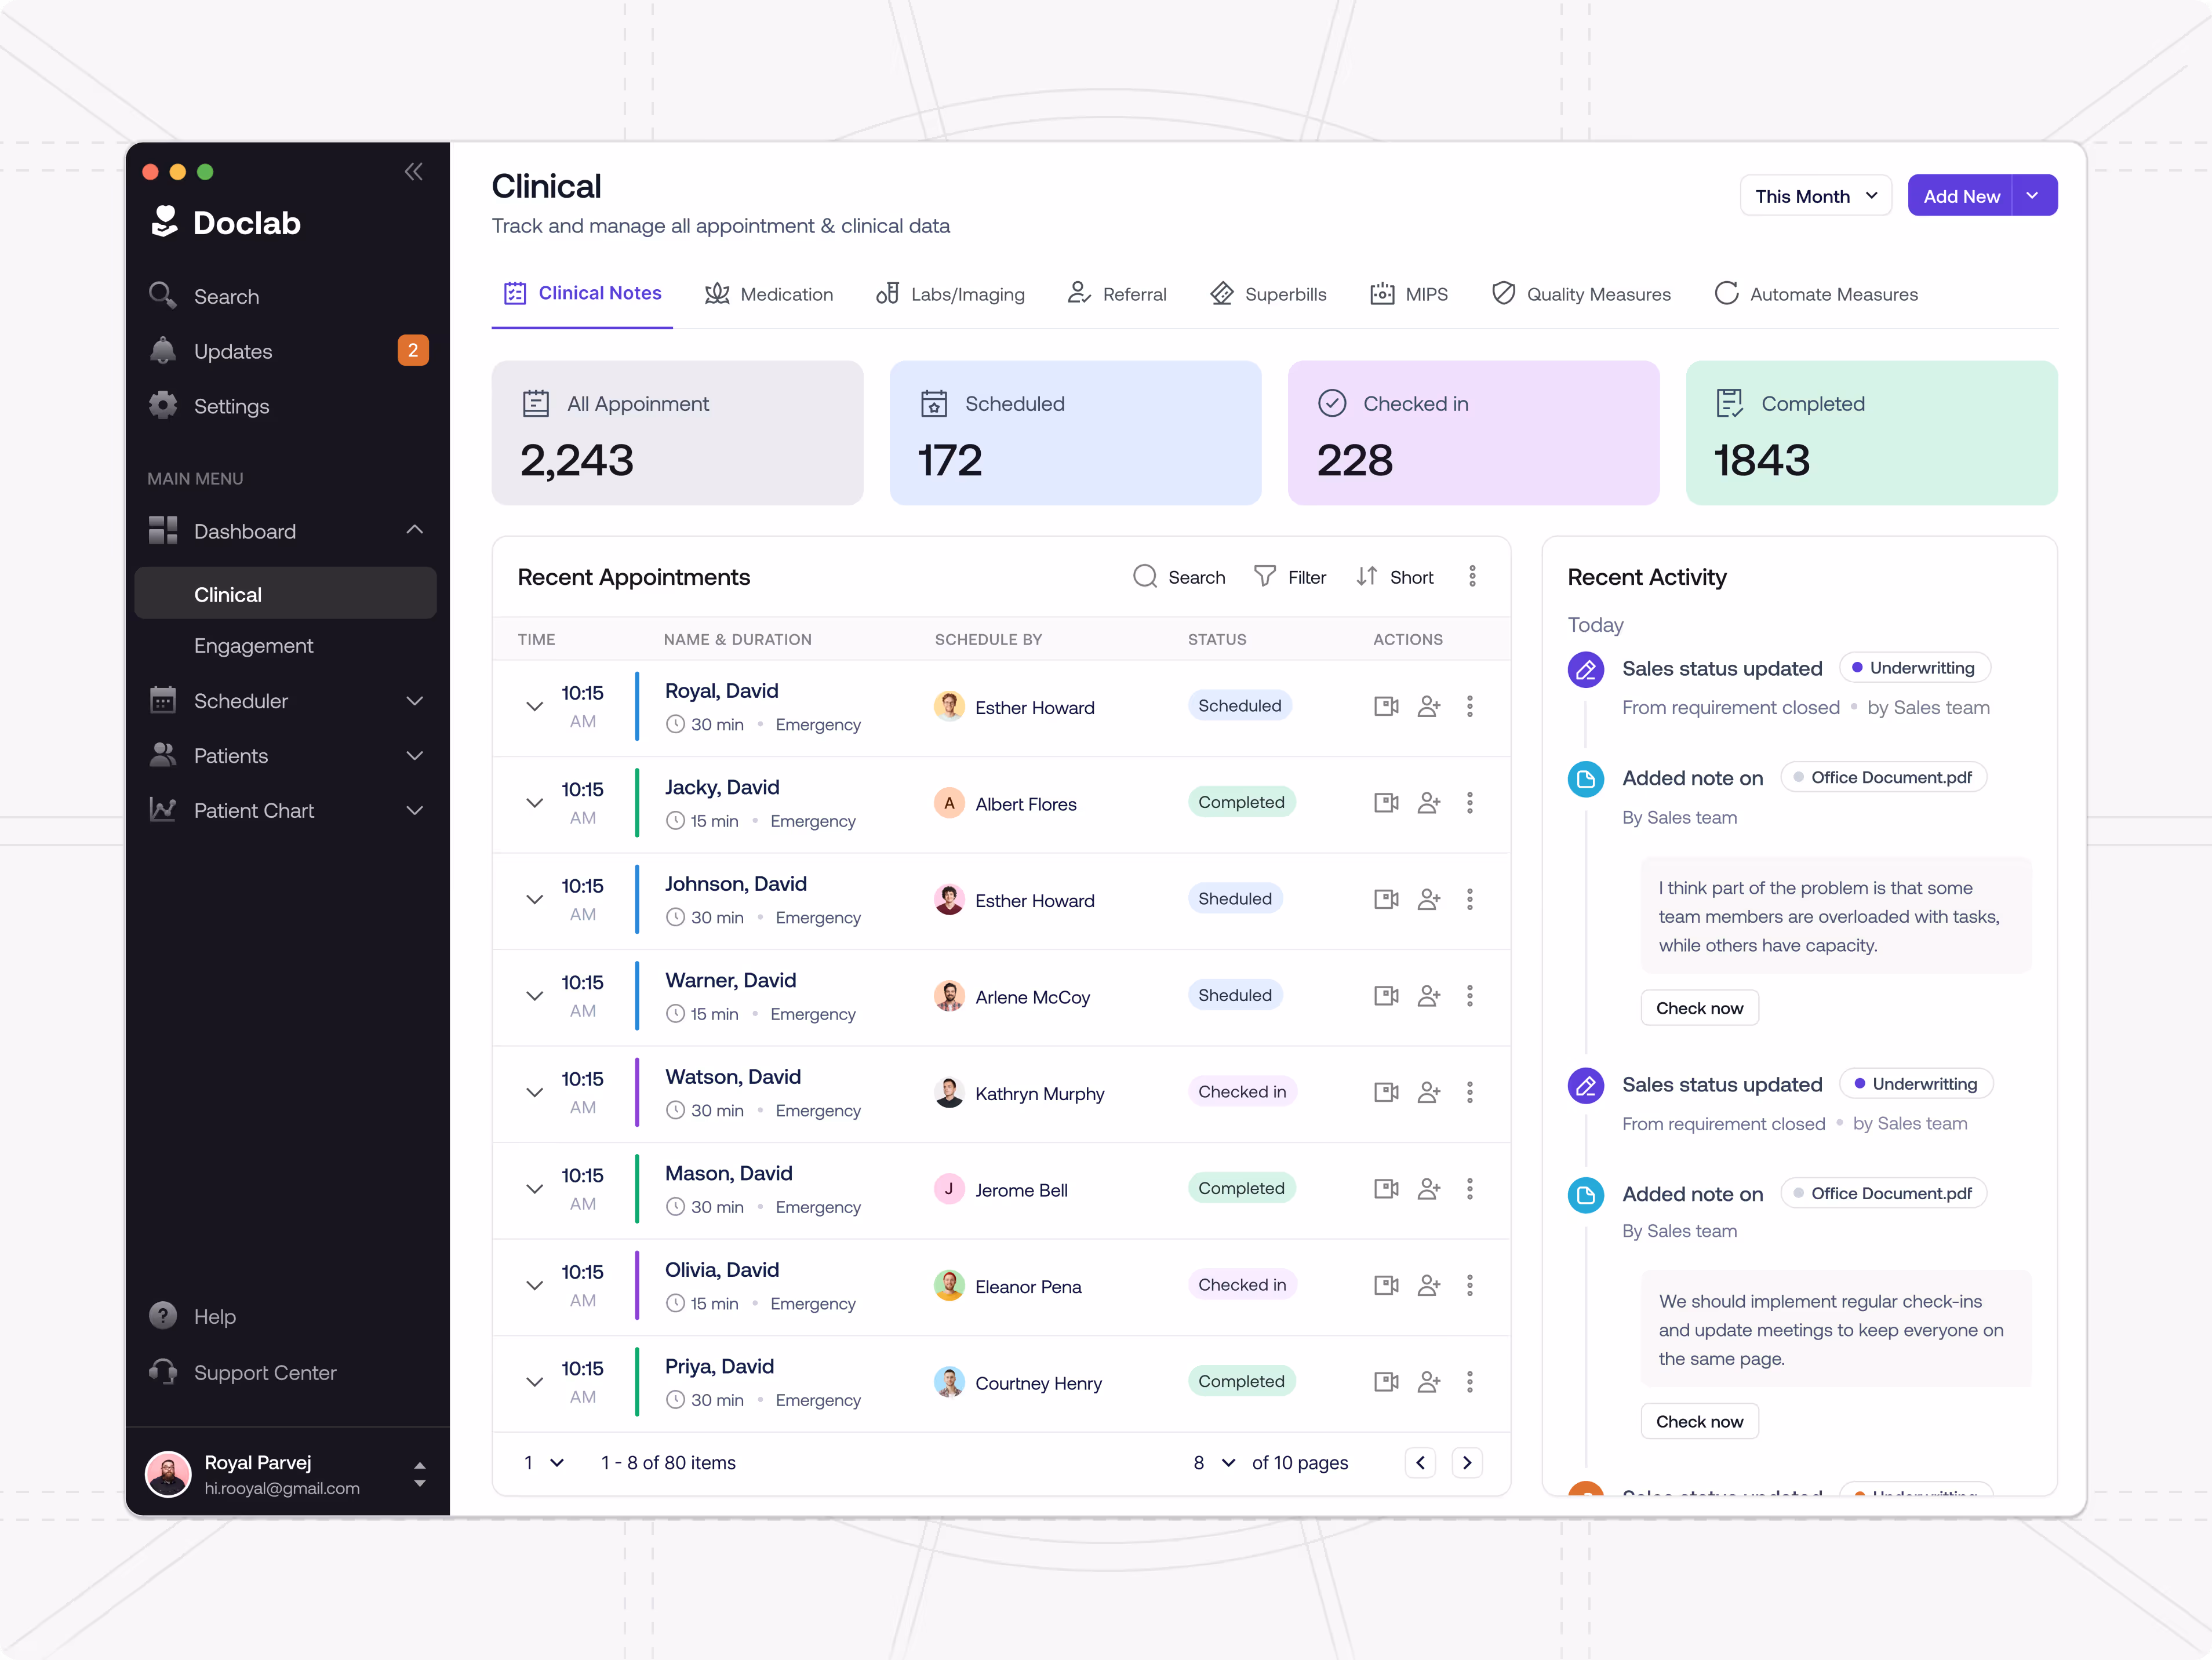Click the Short sort arrows icon
Viewport: 2212px width, 1660px height.
(x=1367, y=576)
